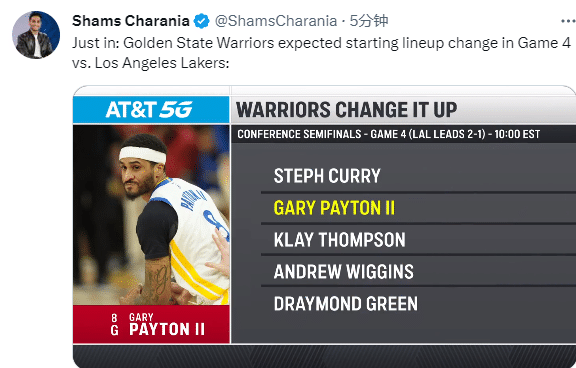Open the @ShamsCharania handle link
The height and width of the screenshot is (368, 576).
(x=276, y=21)
